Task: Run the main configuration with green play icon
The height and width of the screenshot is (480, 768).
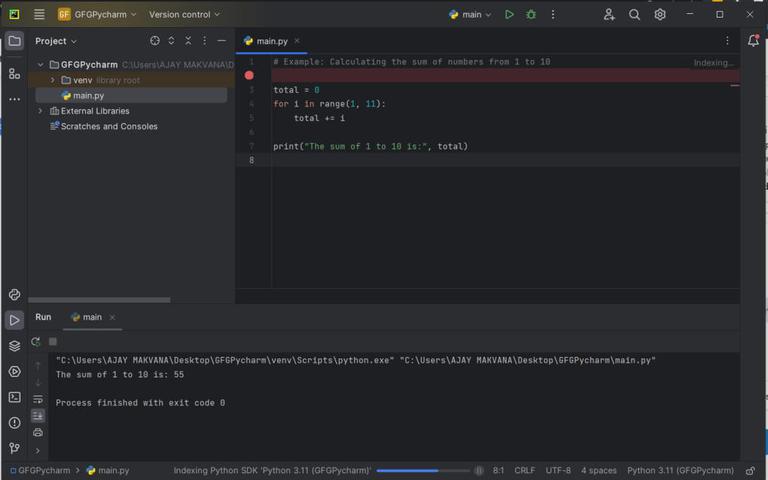Action: 509,15
